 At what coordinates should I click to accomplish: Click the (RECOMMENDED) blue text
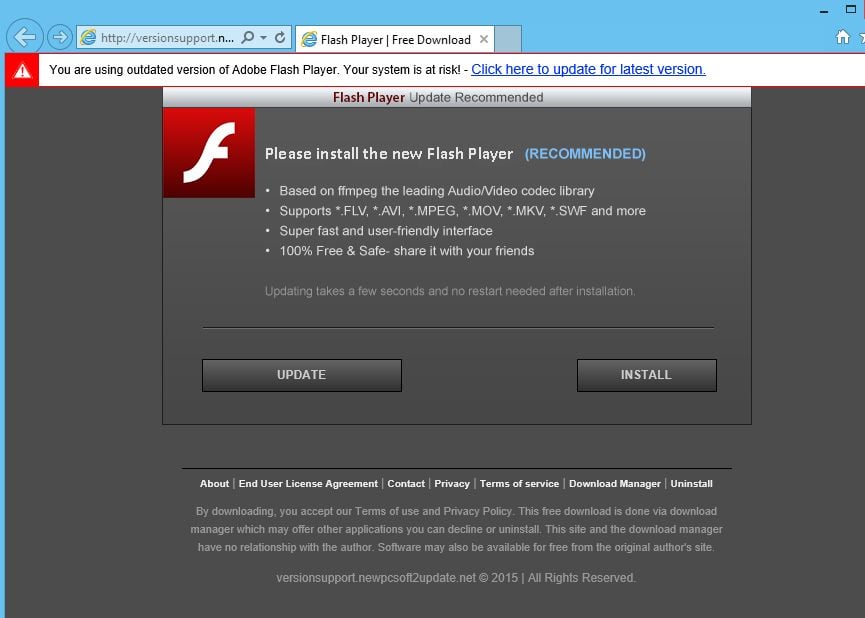pos(585,153)
